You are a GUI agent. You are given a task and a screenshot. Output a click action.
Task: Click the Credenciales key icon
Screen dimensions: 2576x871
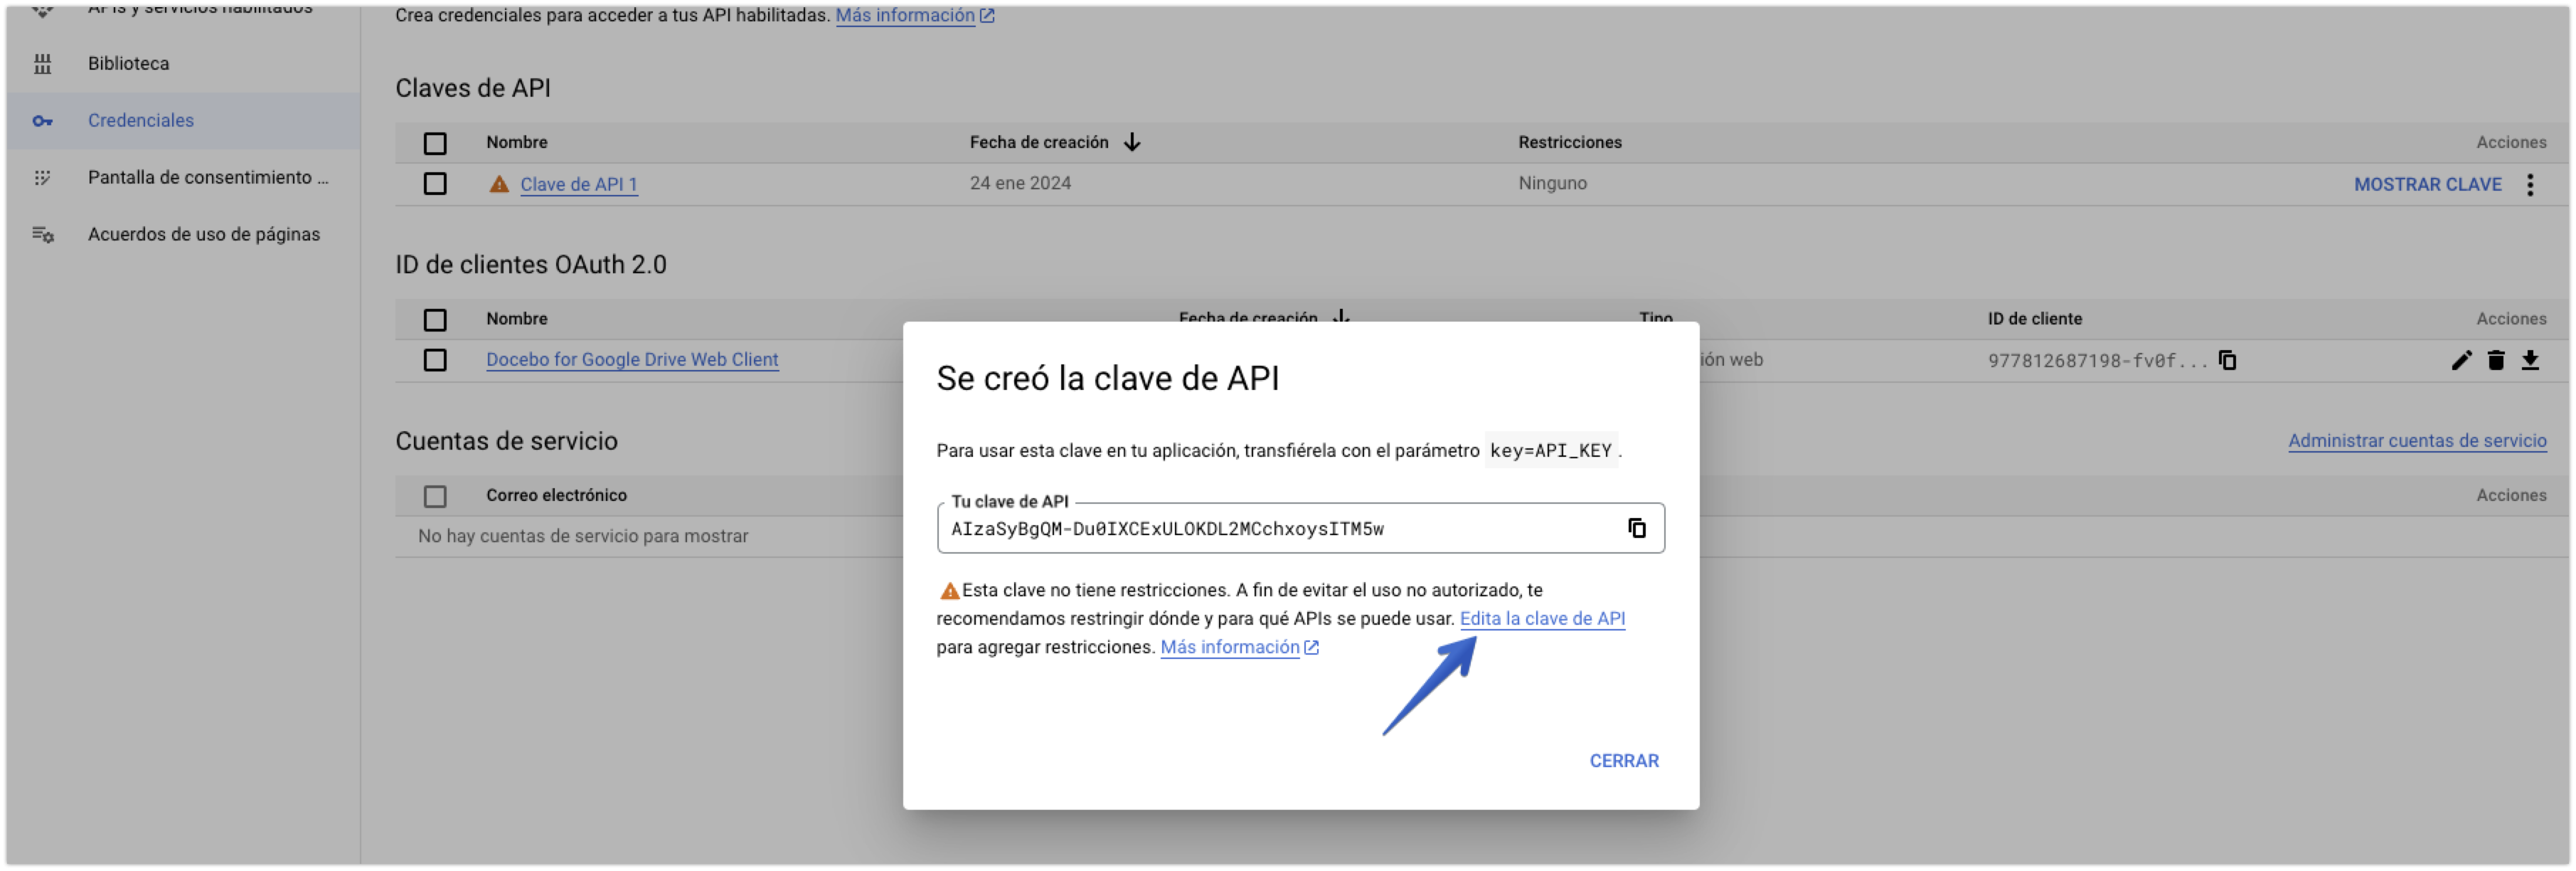(42, 121)
